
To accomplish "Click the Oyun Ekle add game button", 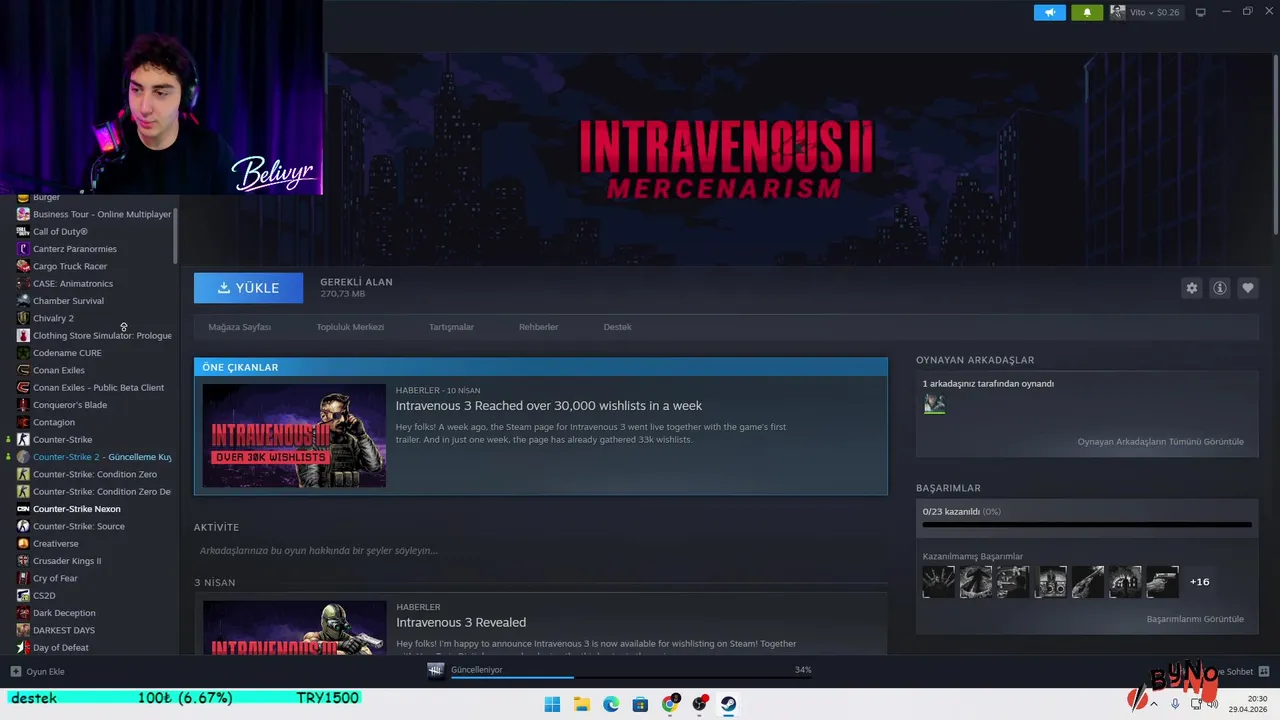I will 38,672.
